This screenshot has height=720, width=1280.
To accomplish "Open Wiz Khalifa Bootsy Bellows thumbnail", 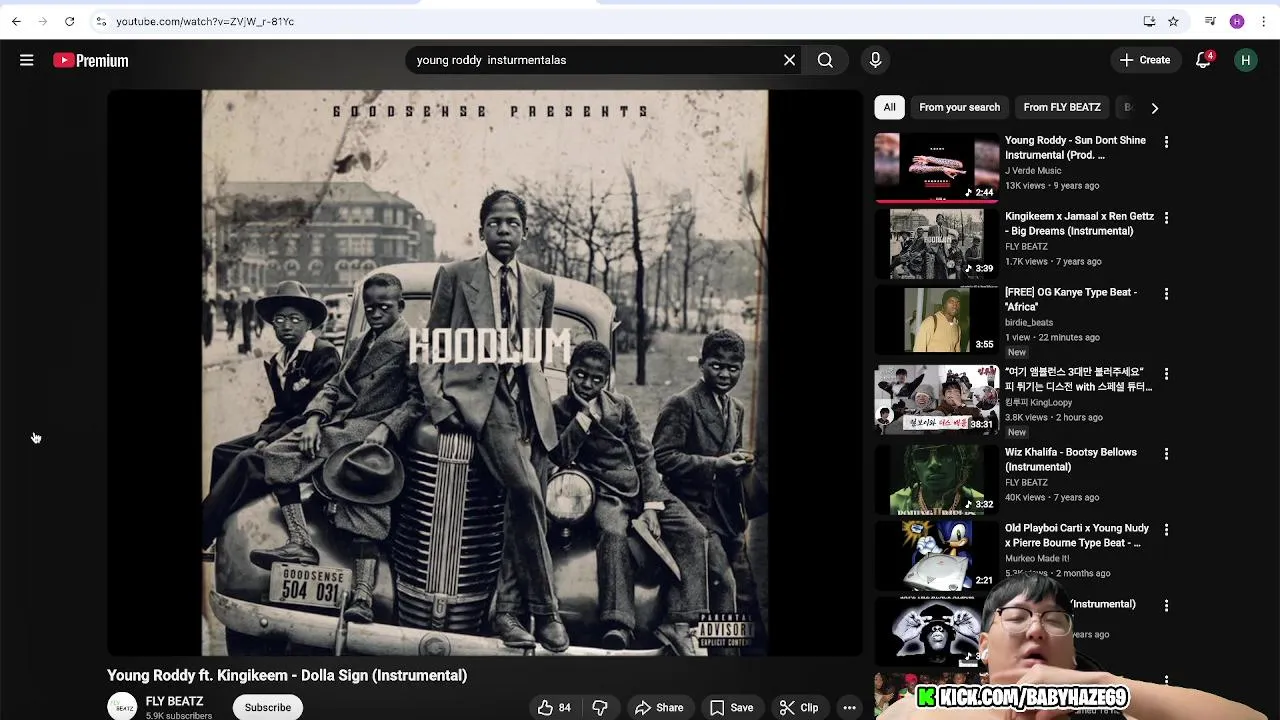I will point(937,479).
